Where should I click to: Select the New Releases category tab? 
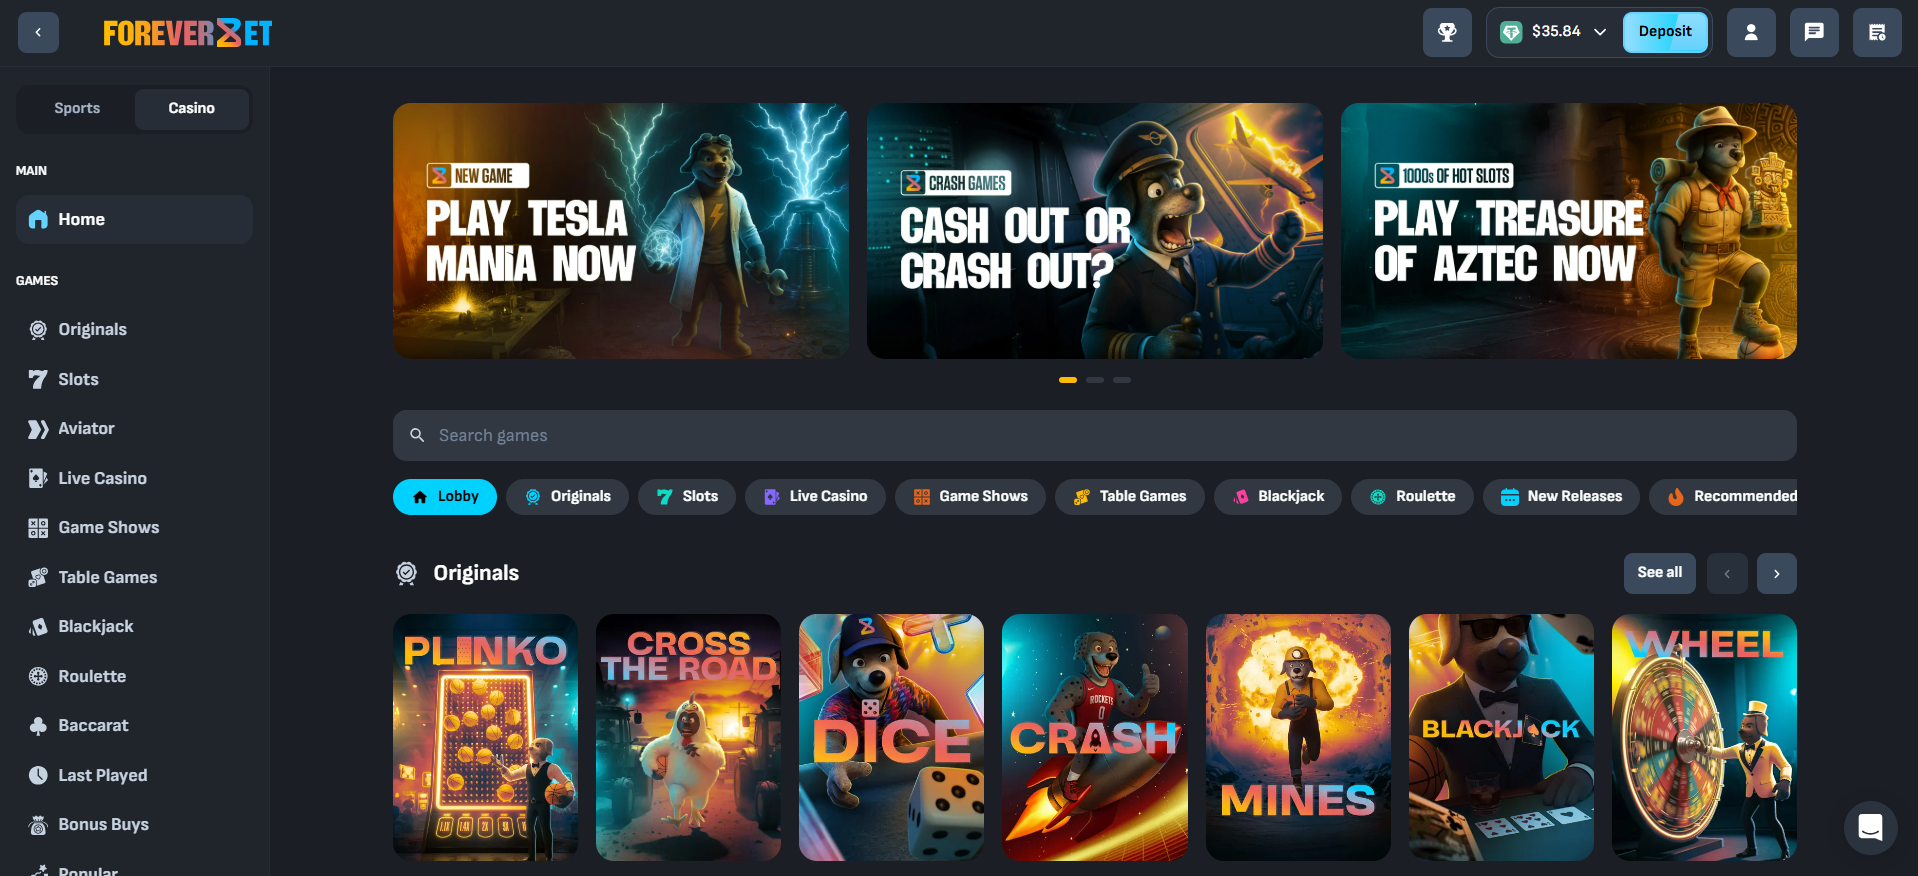point(1561,497)
